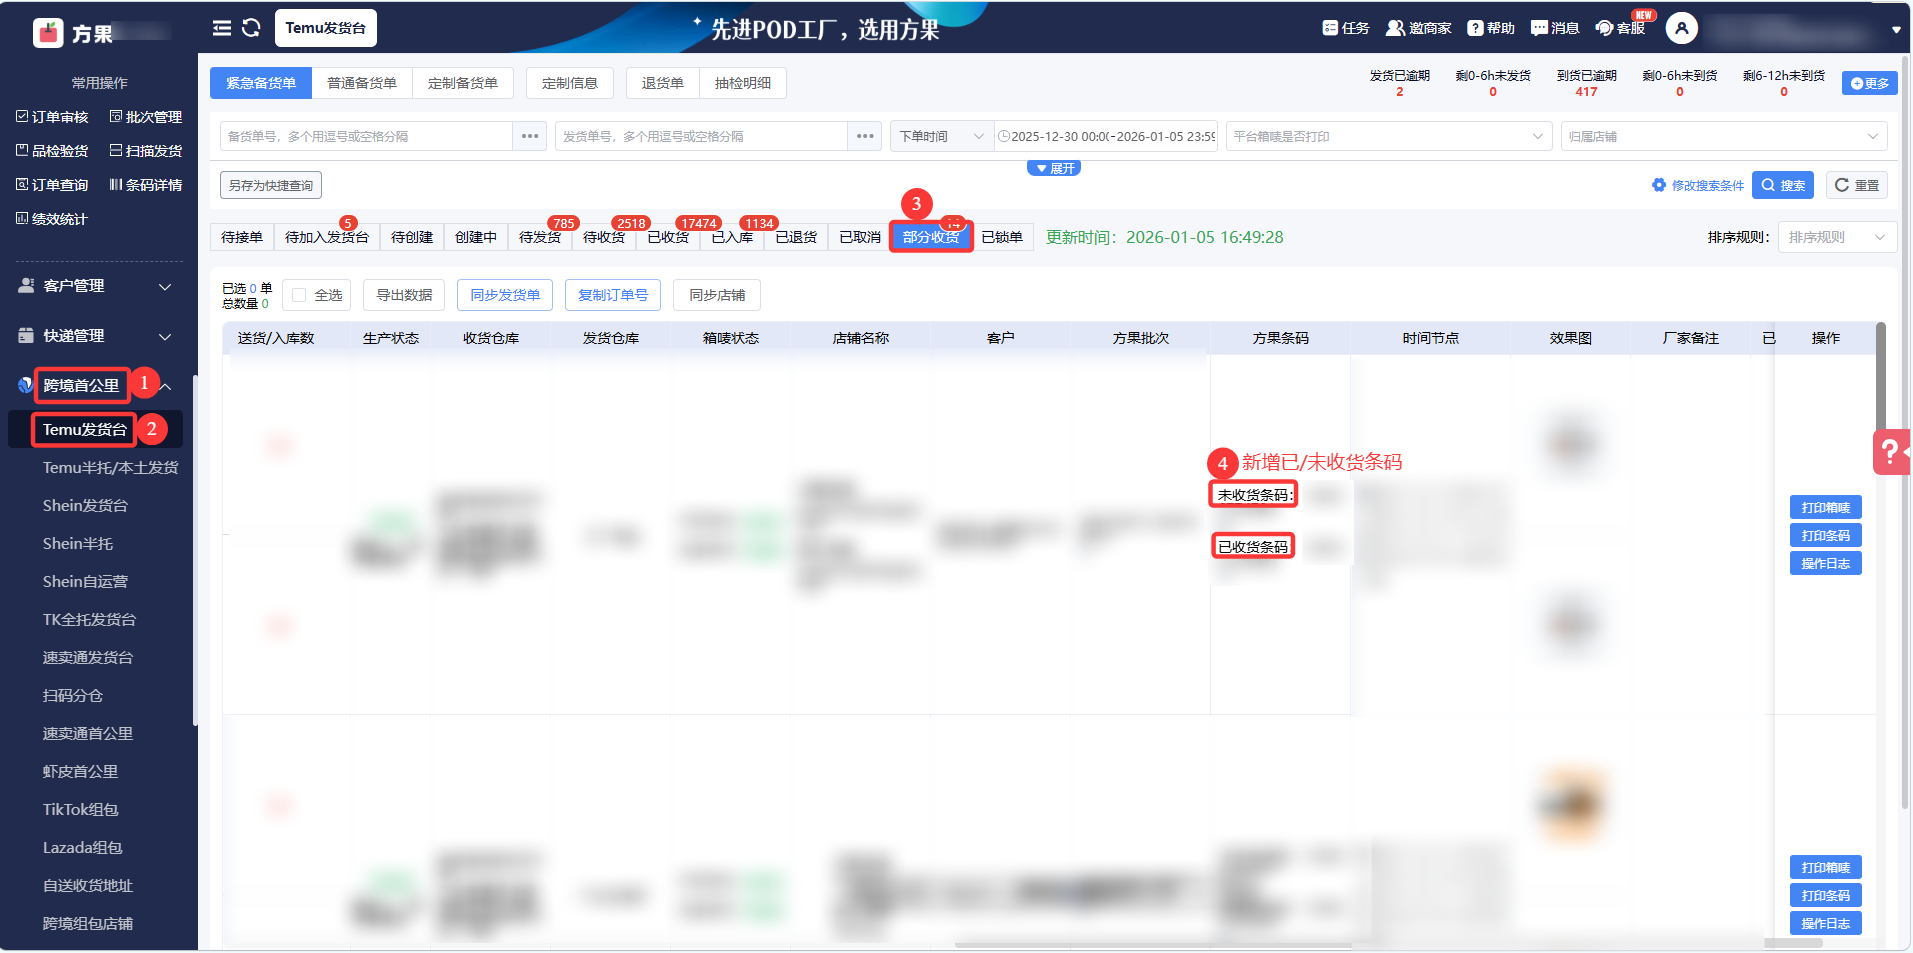Screen dimensions: 1913x953
Task: Click the 复制订单号 button
Action: point(613,295)
